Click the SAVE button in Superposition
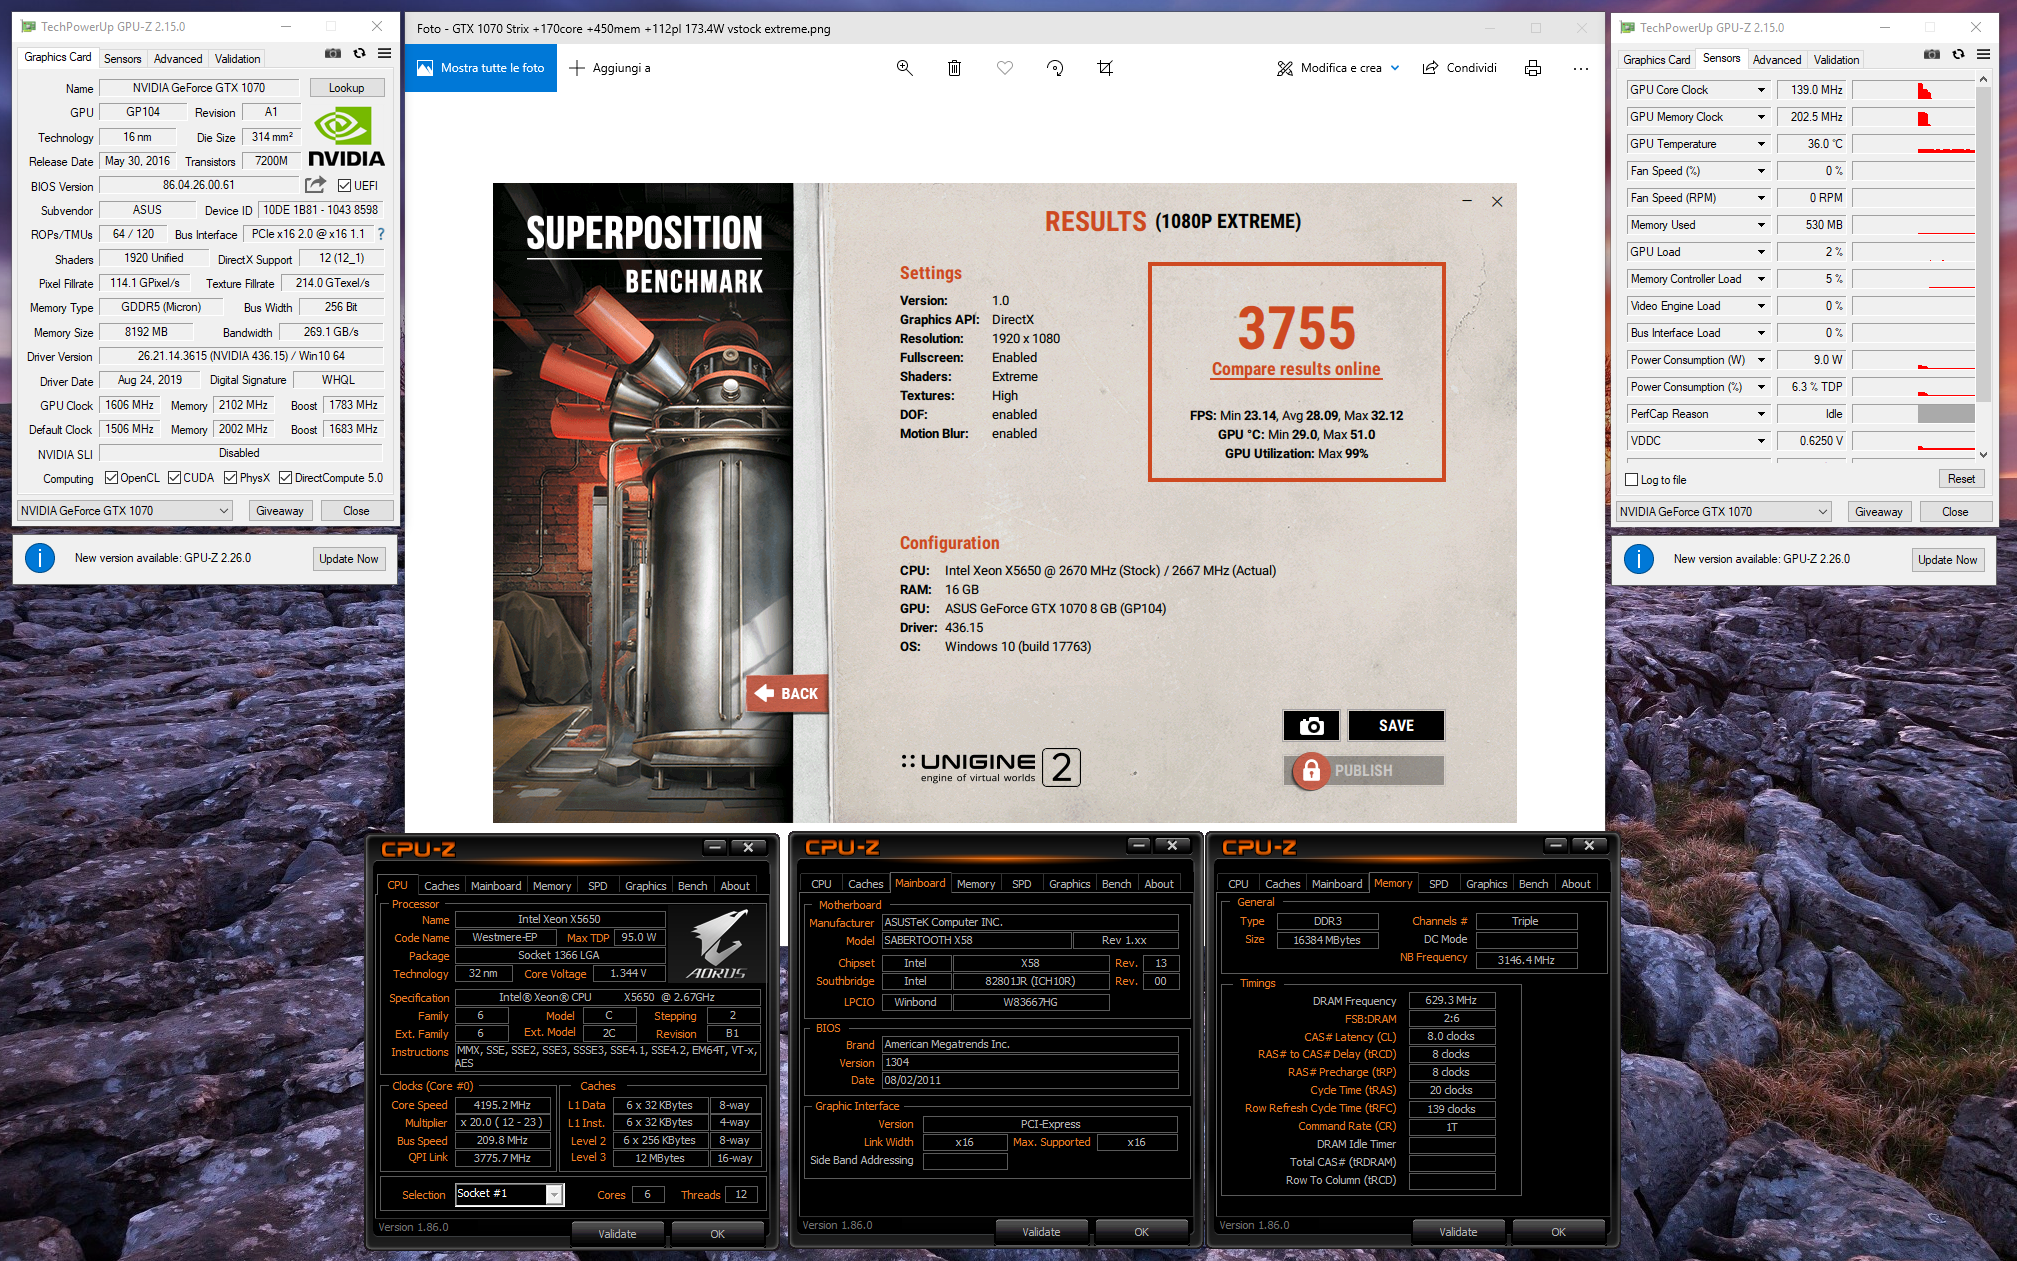Viewport: 2017px width, 1261px height. [x=1396, y=726]
